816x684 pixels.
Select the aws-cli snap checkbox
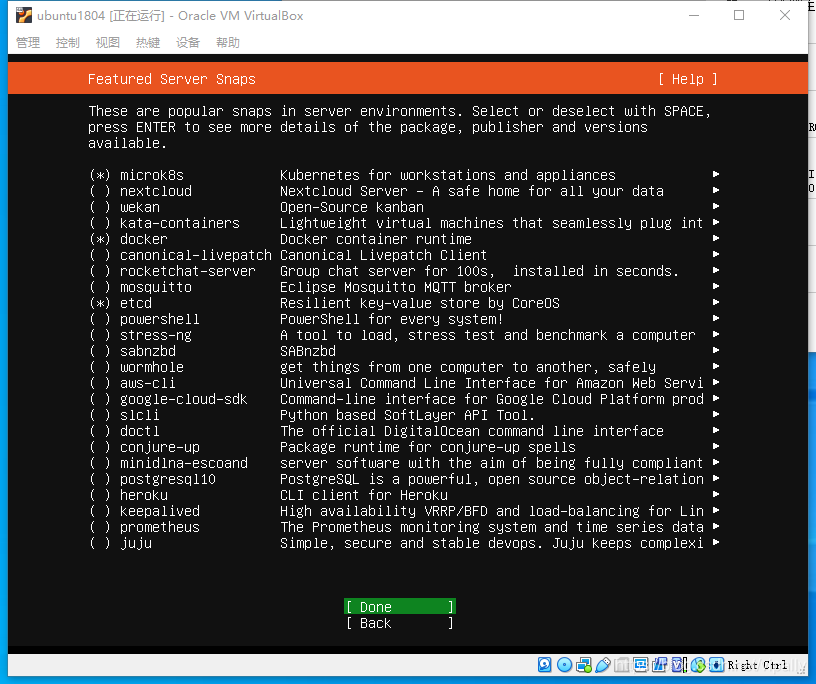[100, 384]
